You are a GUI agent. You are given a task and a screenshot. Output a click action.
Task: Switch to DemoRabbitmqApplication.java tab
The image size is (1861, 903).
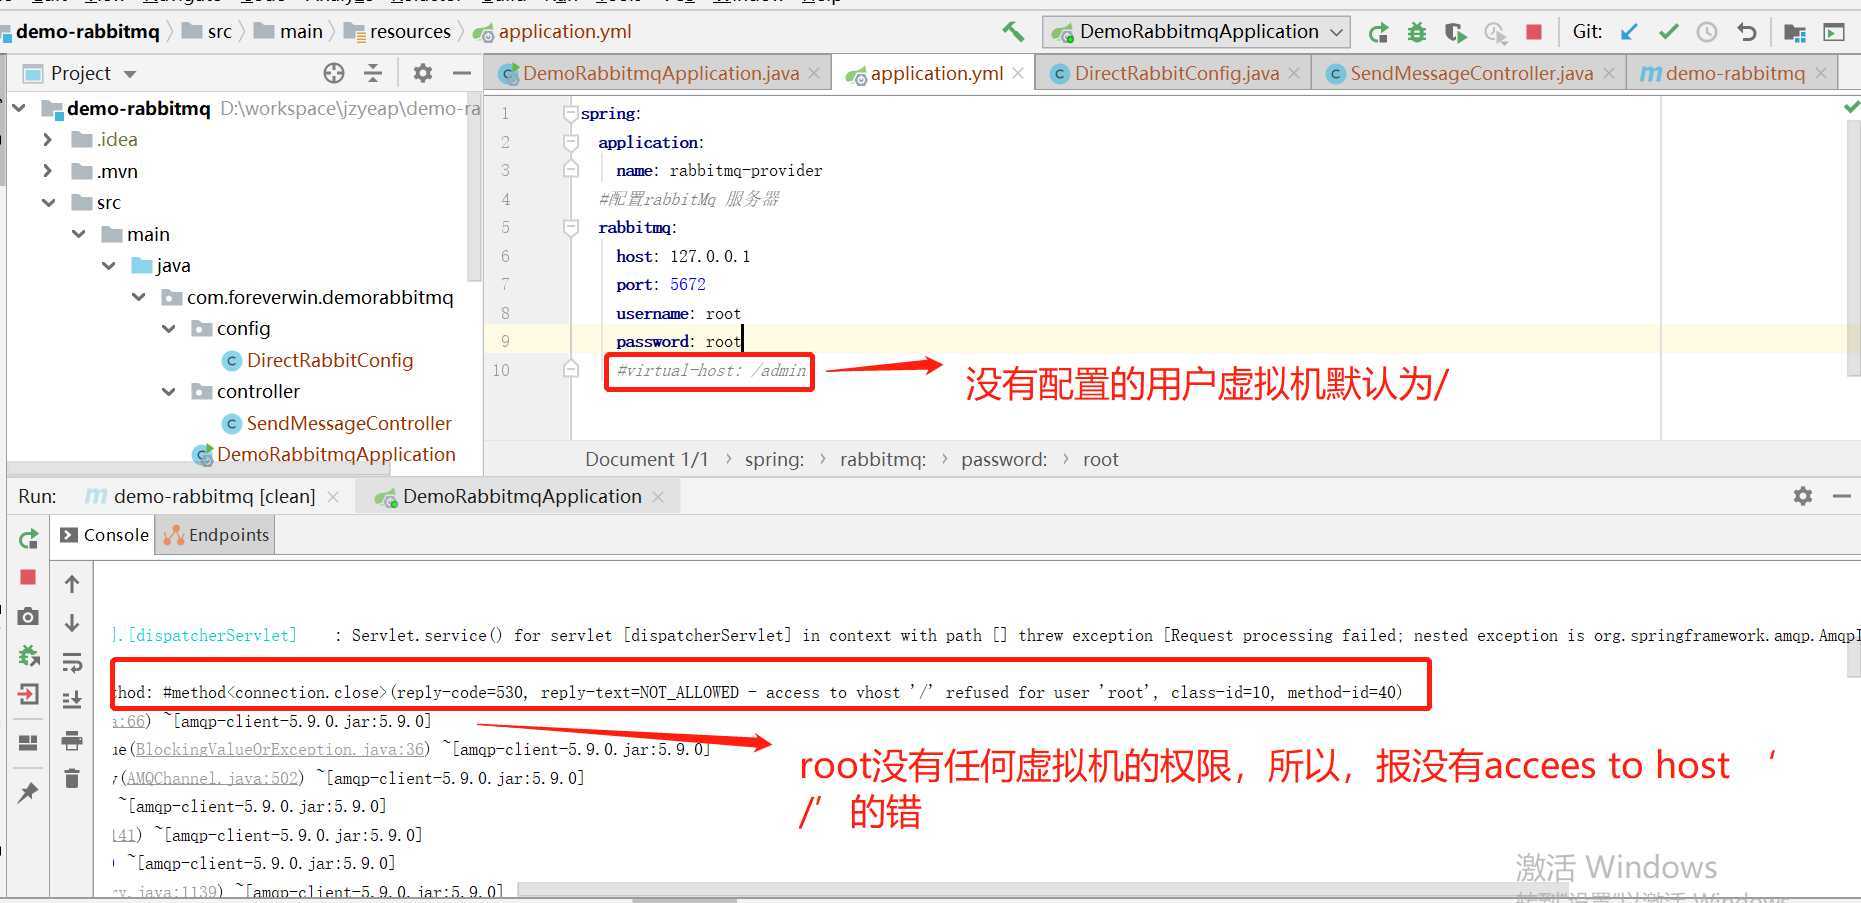660,73
